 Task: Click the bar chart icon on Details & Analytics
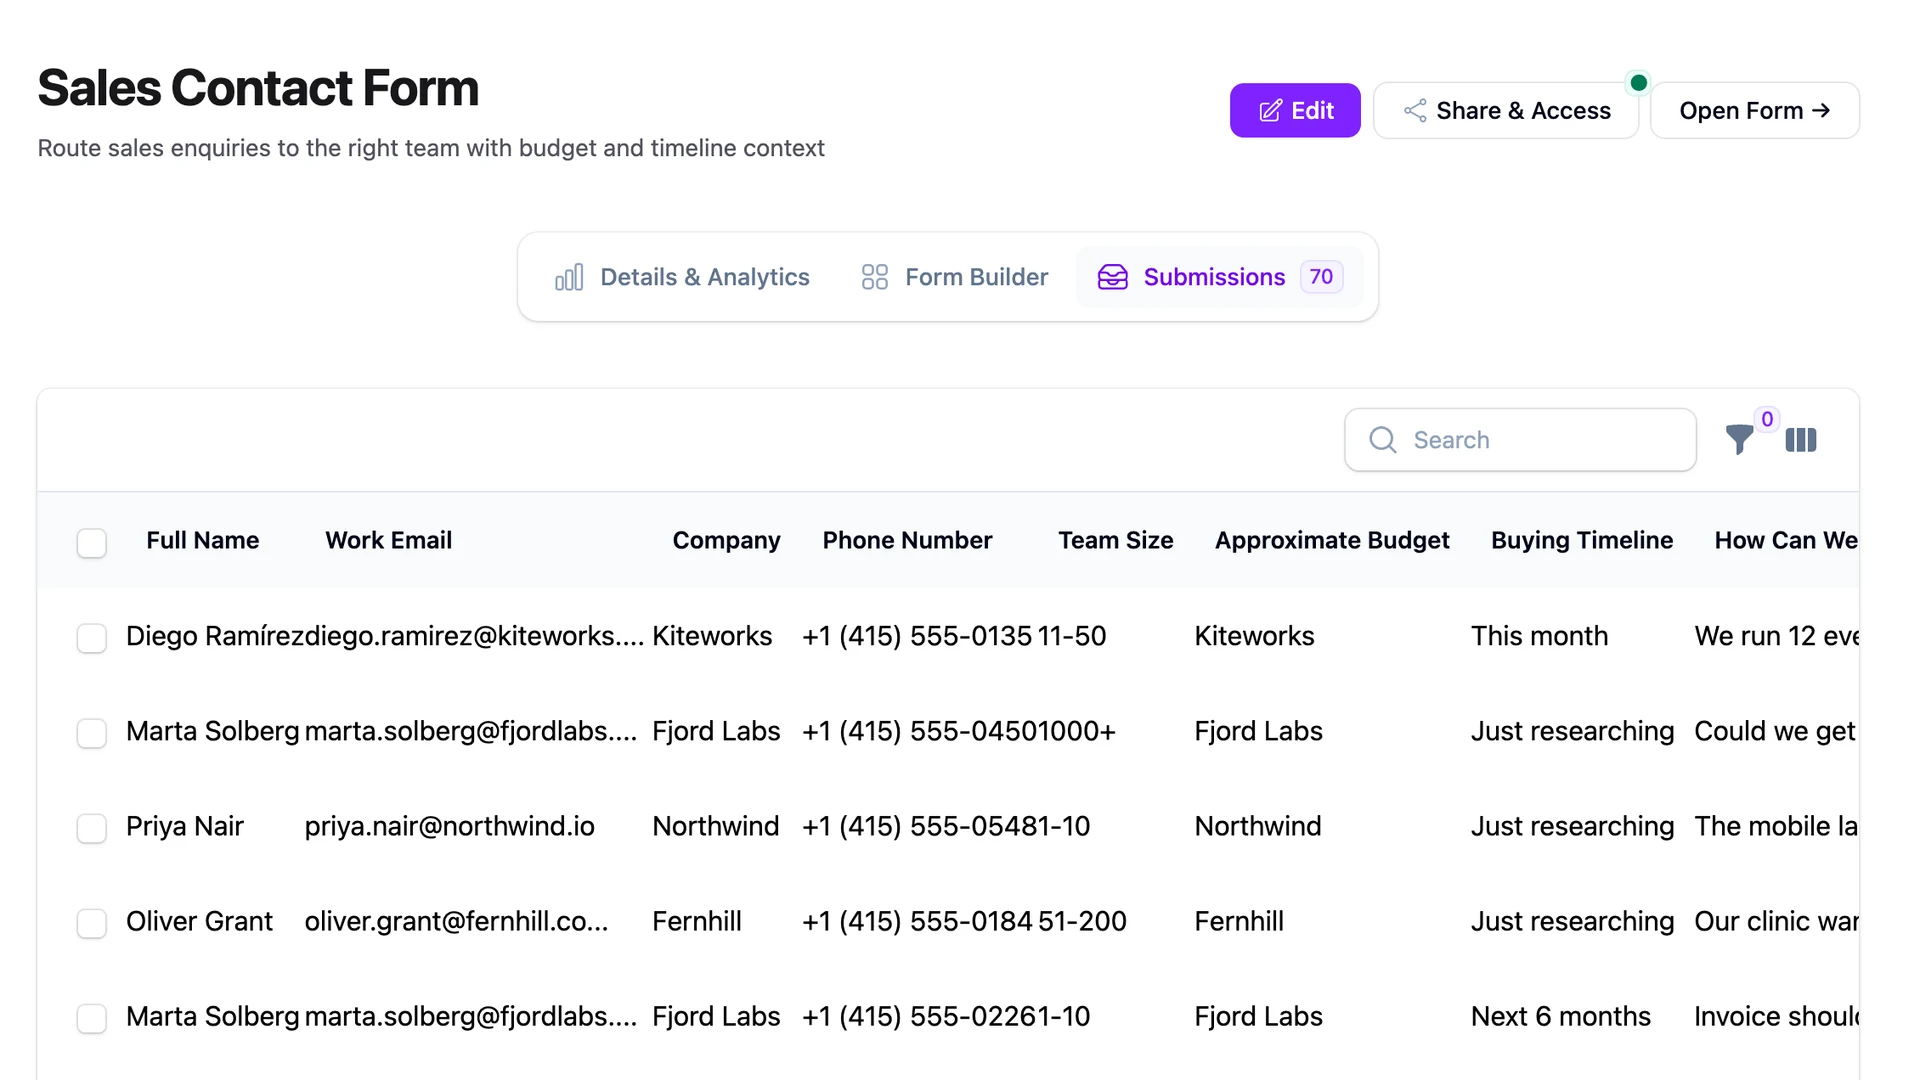pyautogui.click(x=569, y=277)
